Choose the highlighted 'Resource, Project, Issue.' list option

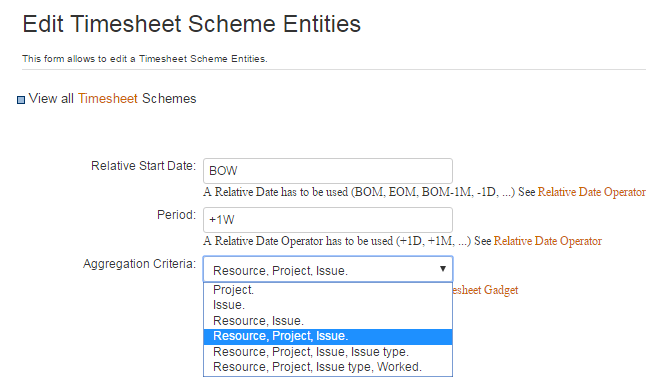328,337
